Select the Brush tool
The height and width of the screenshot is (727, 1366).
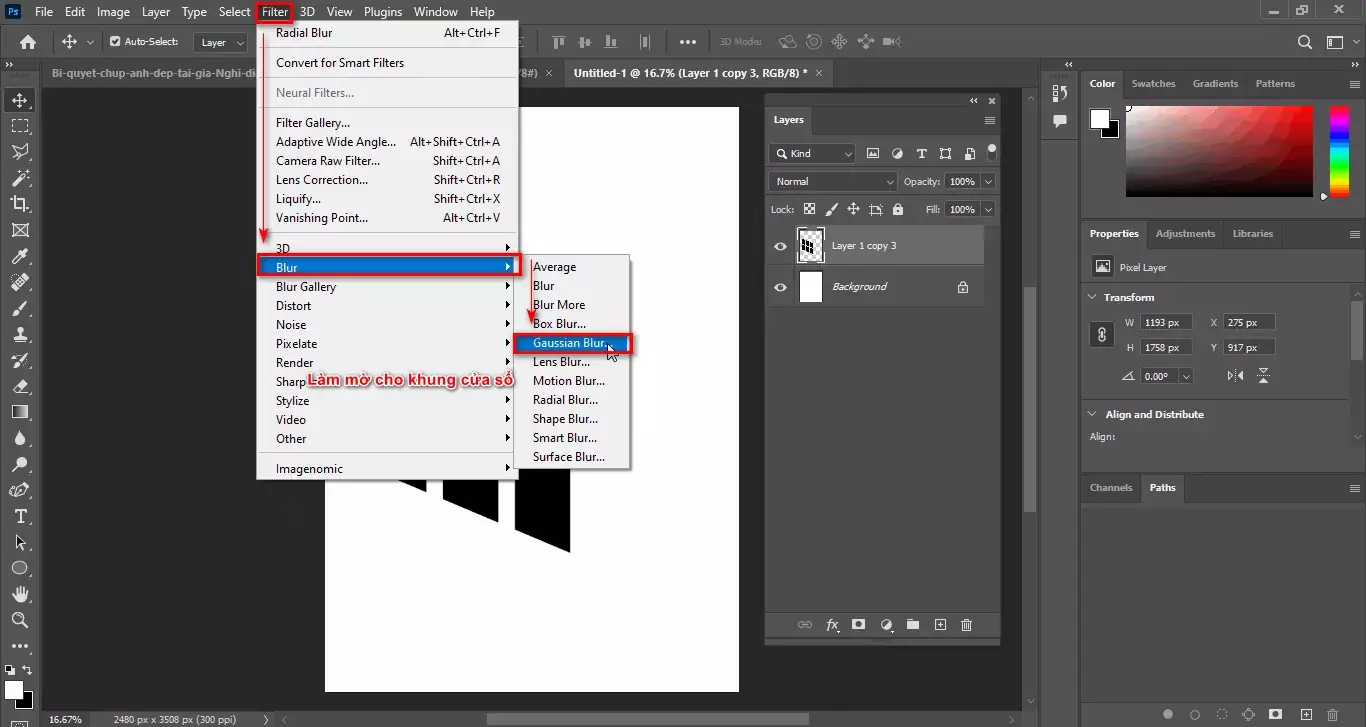click(x=20, y=308)
